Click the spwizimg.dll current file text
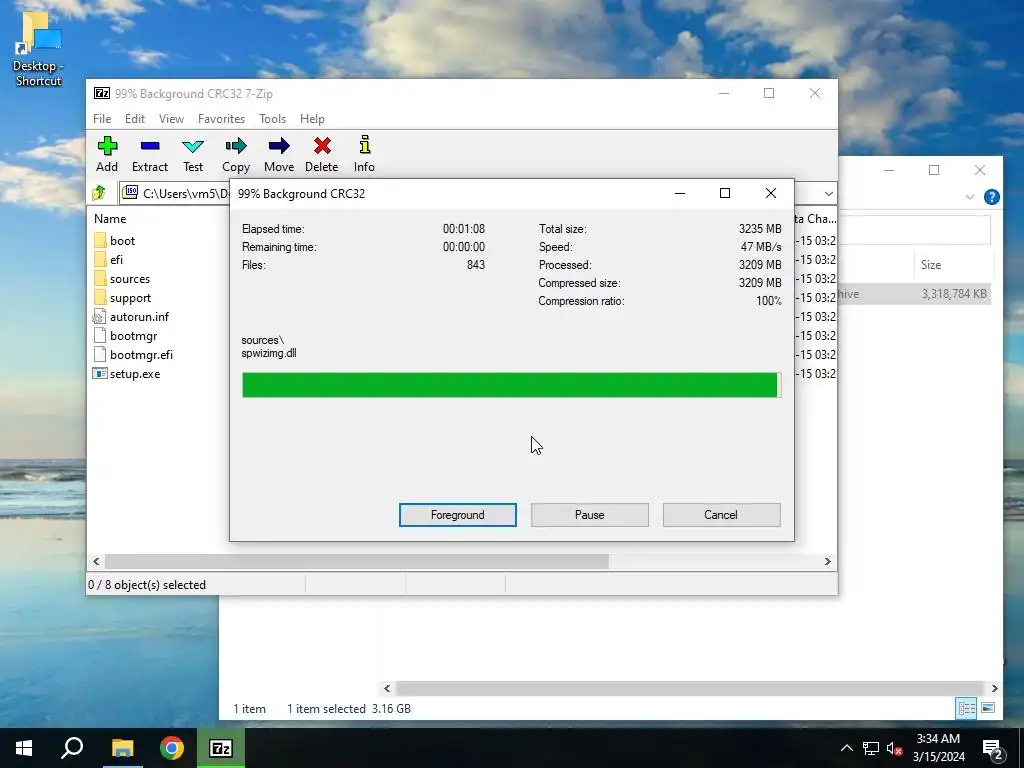This screenshot has height=768, width=1024. pyautogui.click(x=269, y=353)
